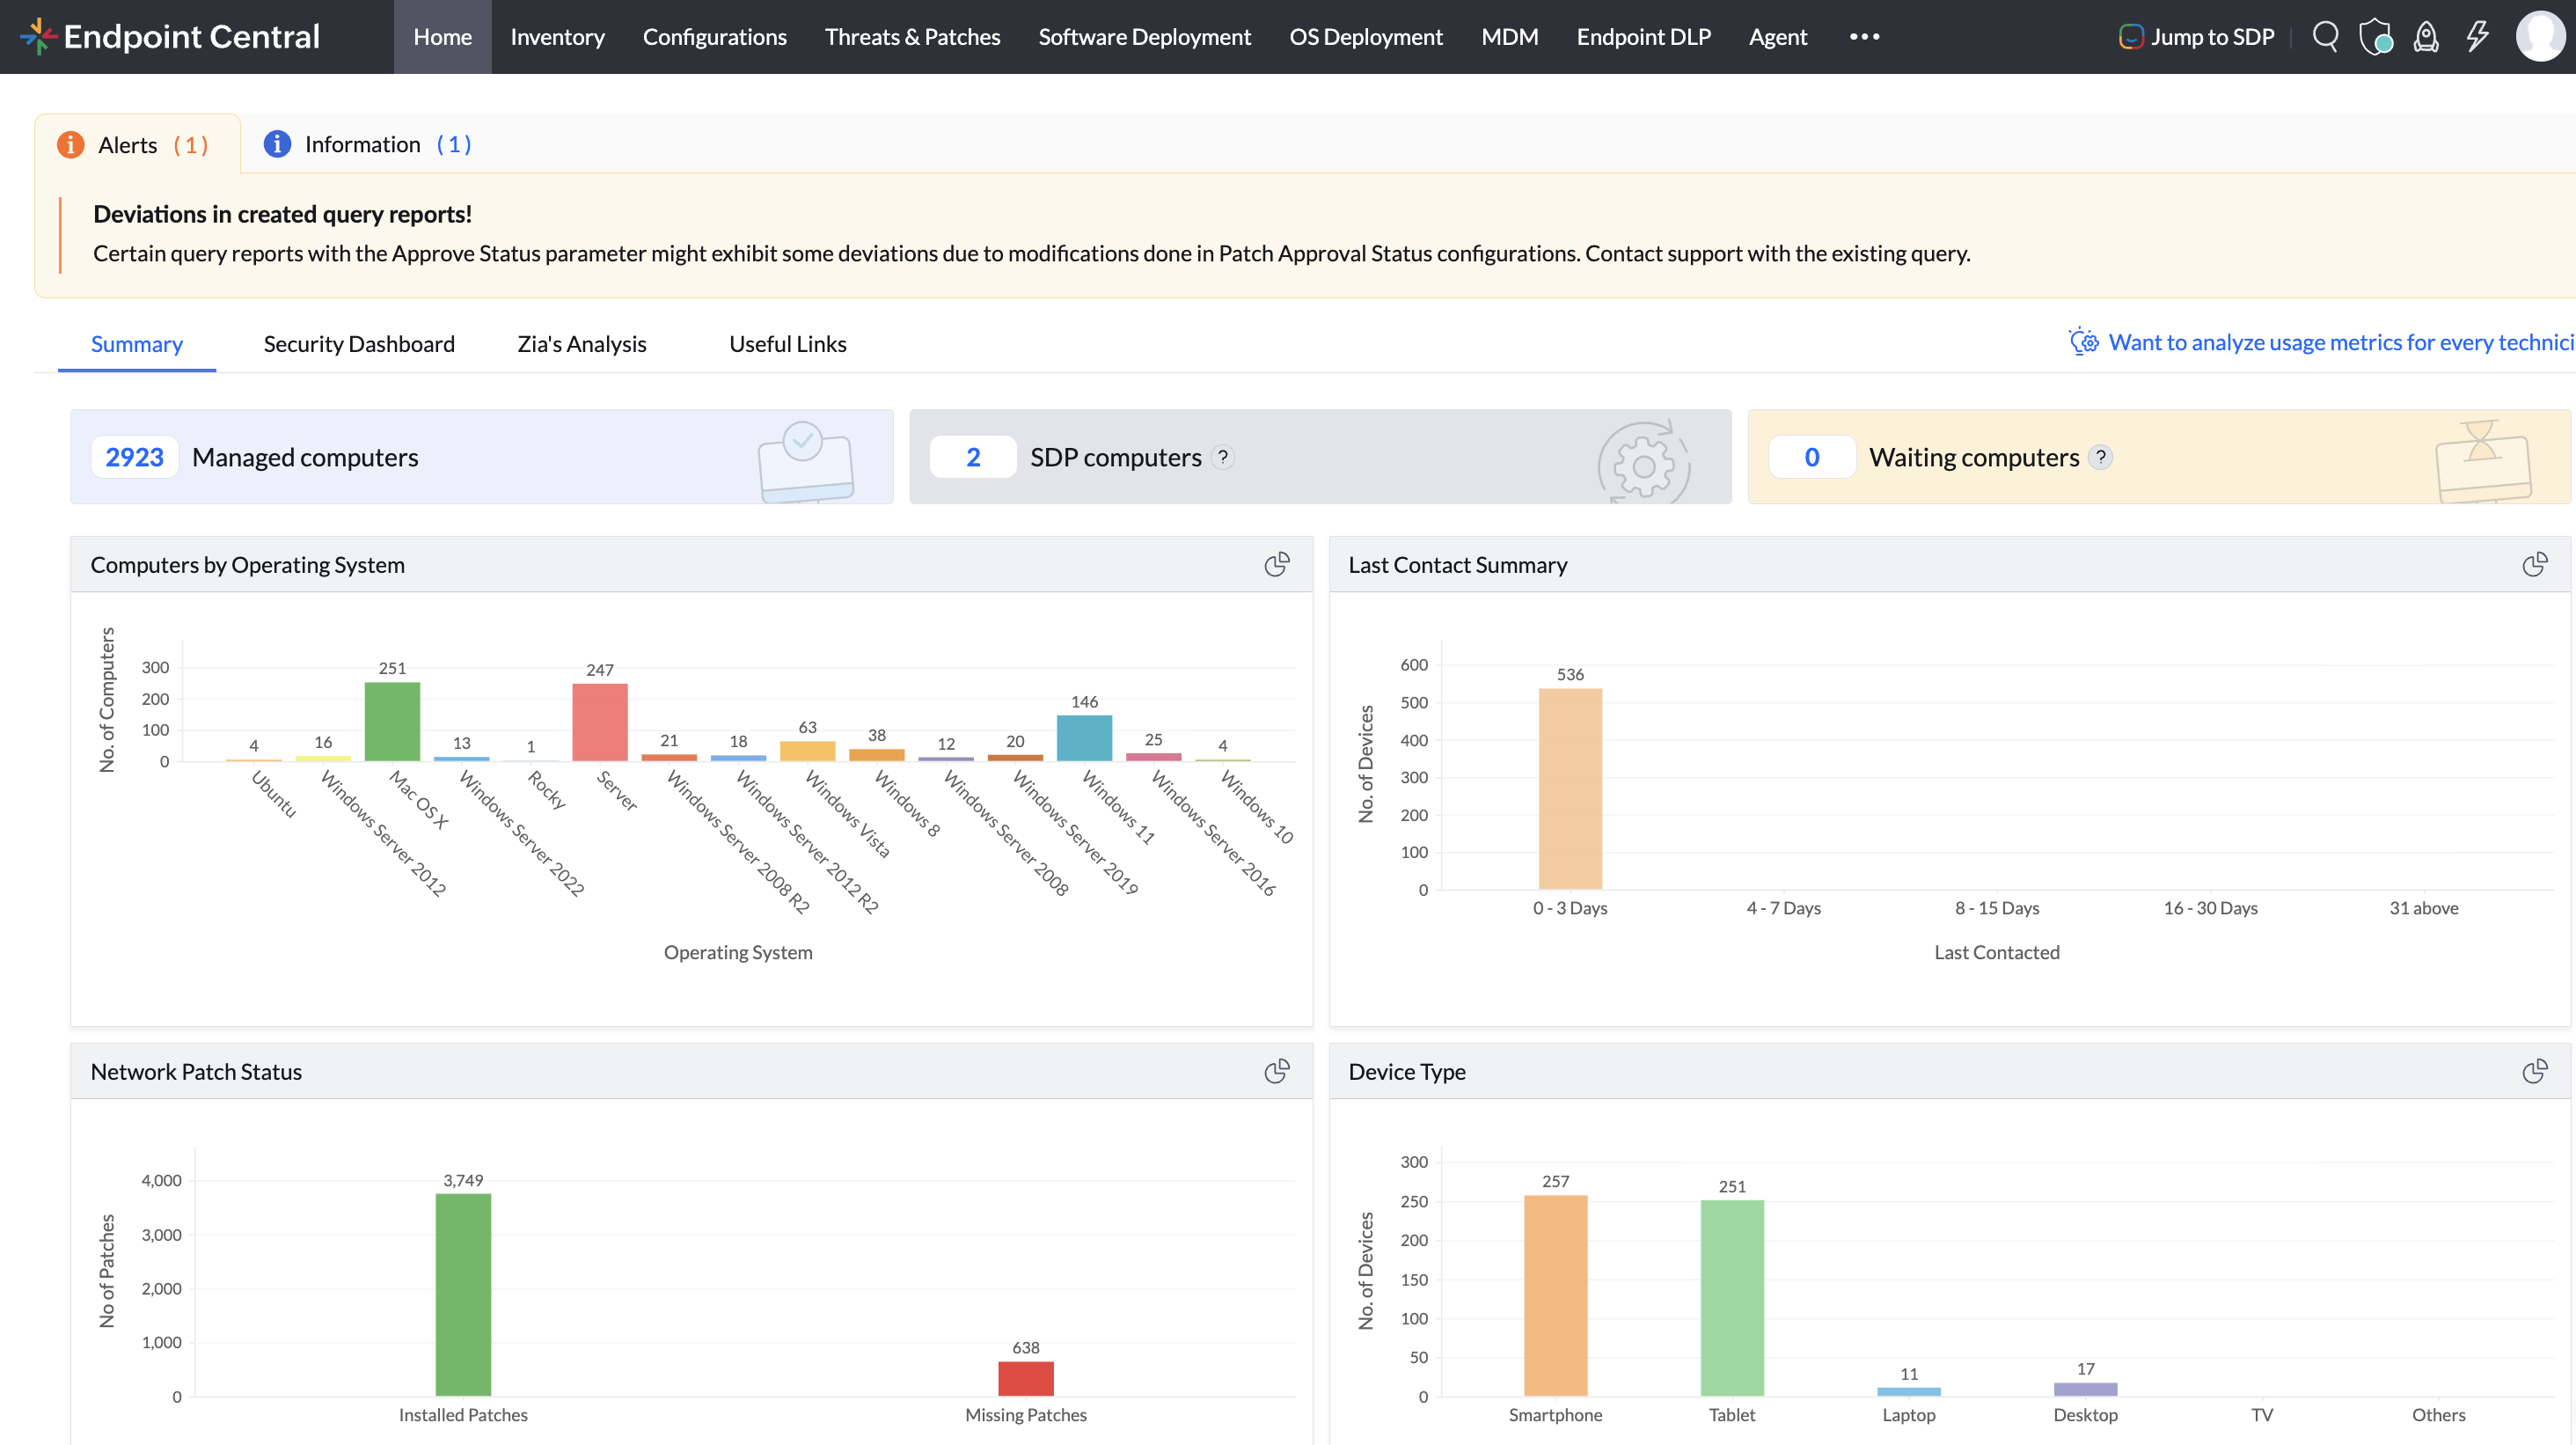Switch to Security Dashboard tab

[x=359, y=344]
